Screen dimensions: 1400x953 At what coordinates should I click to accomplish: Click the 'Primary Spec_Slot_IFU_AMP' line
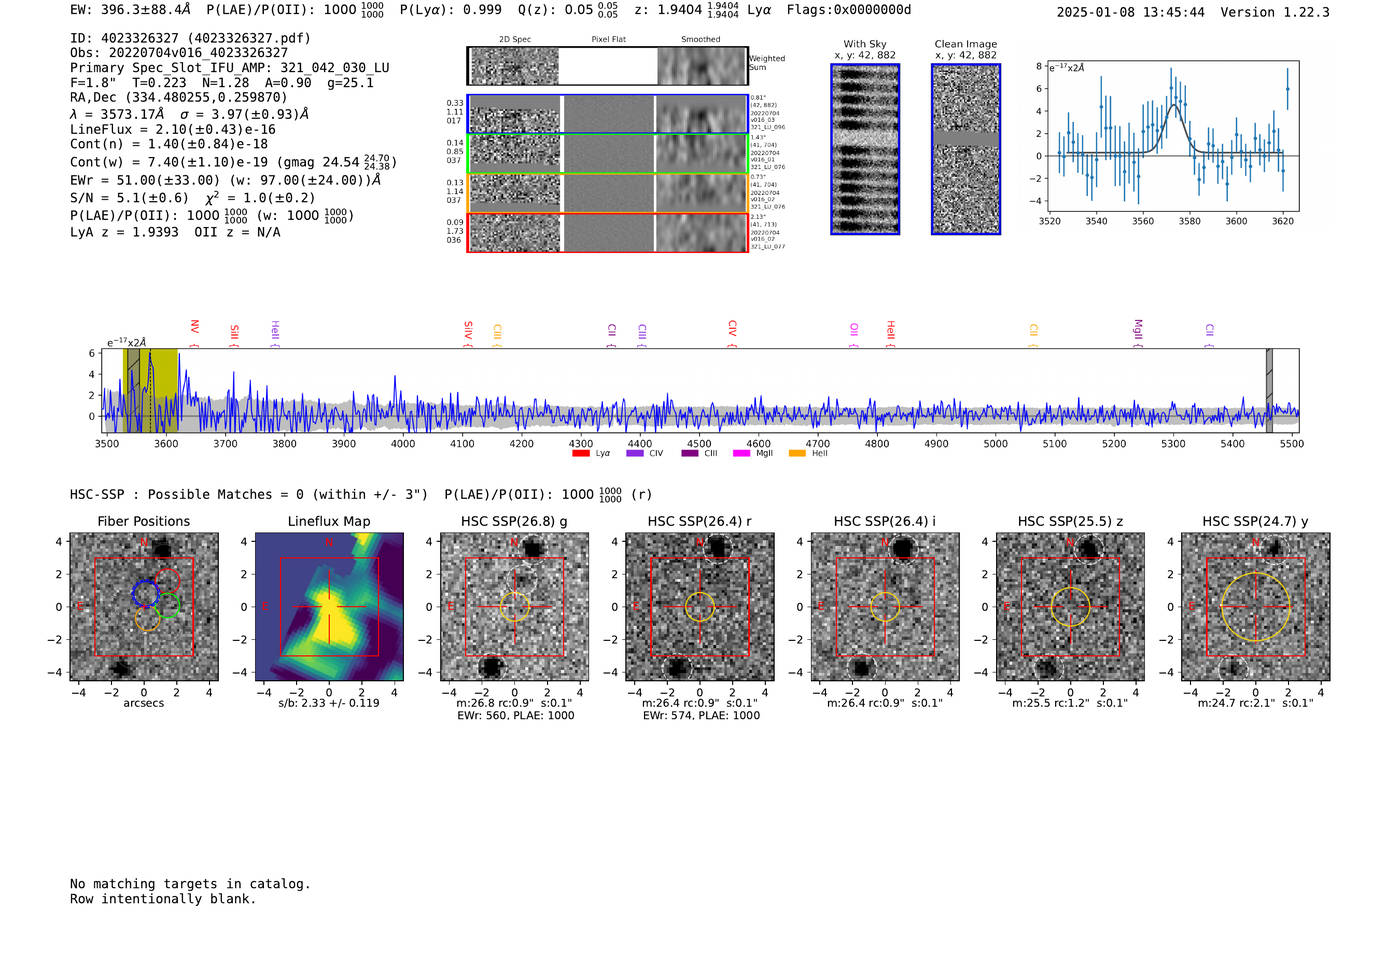(230, 68)
